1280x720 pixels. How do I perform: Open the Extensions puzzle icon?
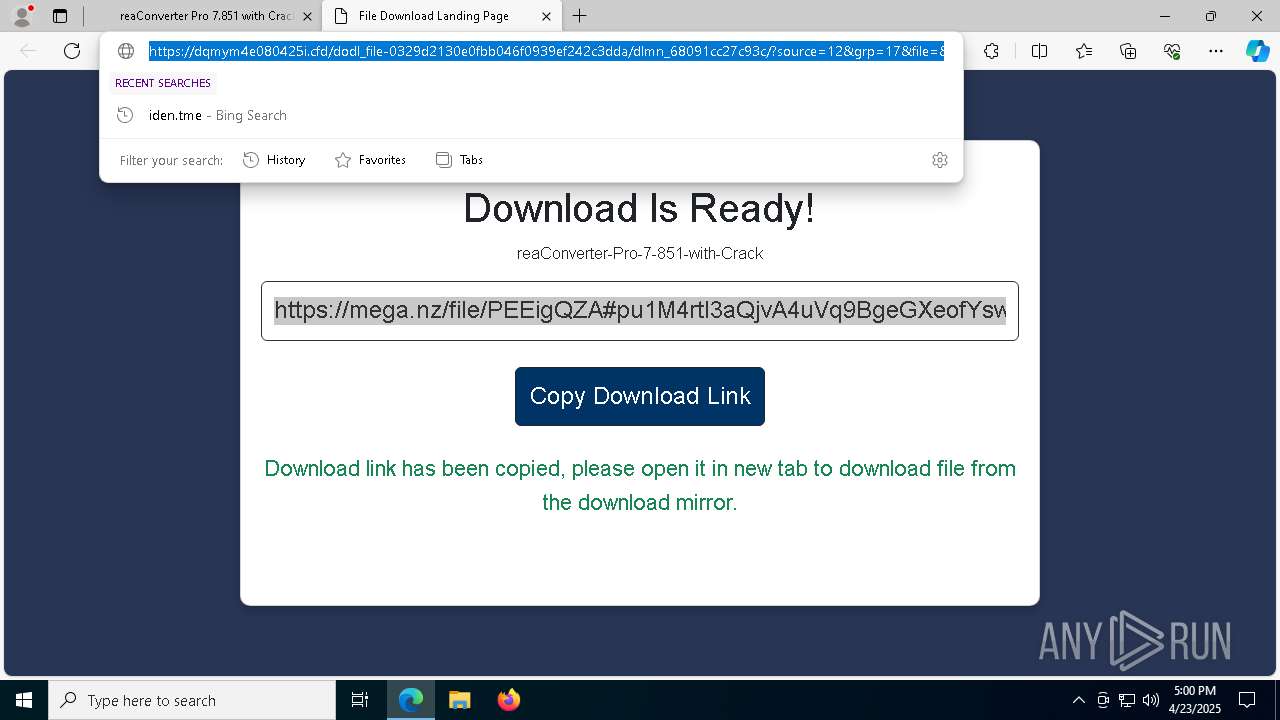(x=991, y=51)
